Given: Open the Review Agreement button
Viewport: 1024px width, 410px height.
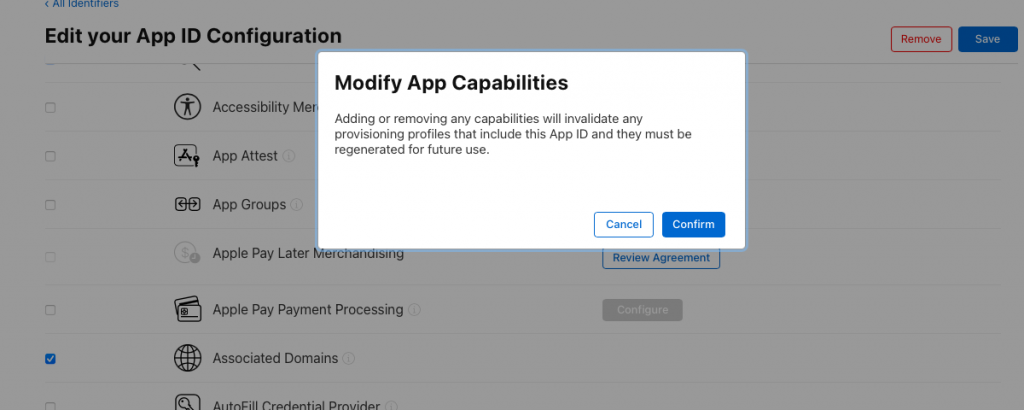Looking at the screenshot, I should (x=660, y=257).
